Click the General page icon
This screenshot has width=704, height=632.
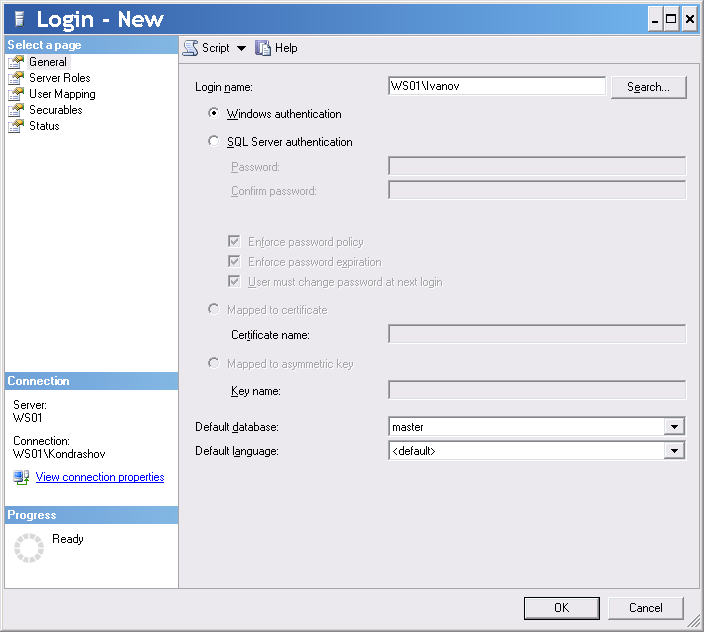(x=16, y=62)
